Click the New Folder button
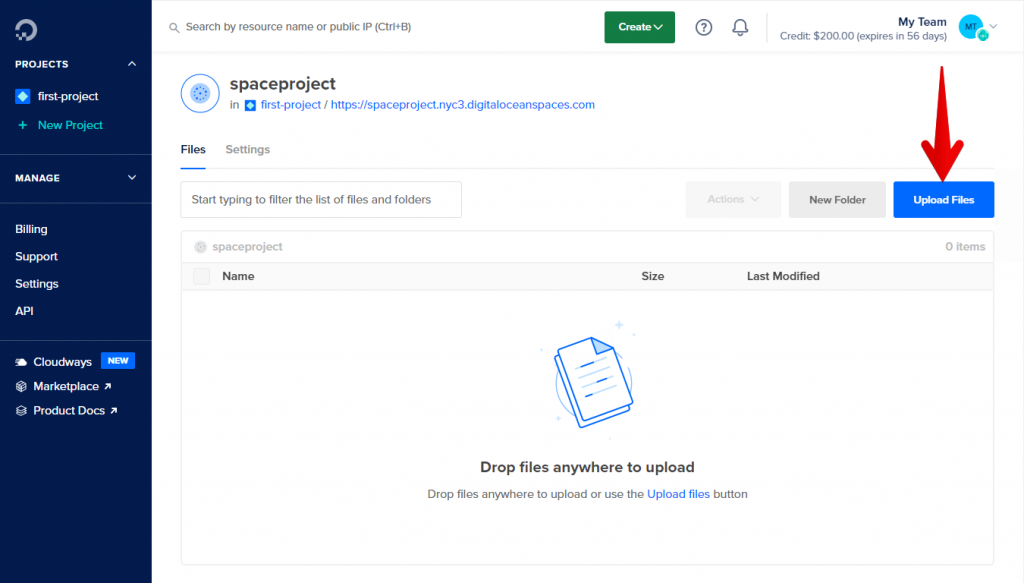The image size is (1024, 583). (837, 199)
